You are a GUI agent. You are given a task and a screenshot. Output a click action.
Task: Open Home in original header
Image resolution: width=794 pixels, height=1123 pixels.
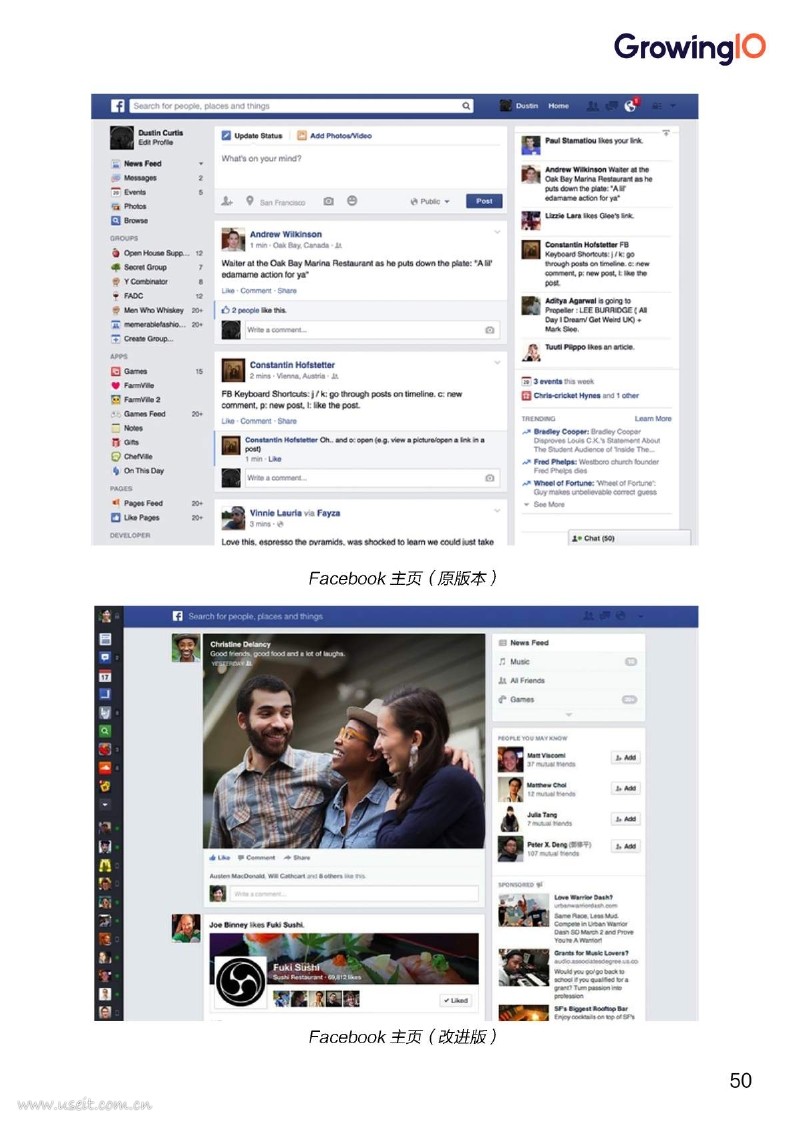[x=558, y=106]
